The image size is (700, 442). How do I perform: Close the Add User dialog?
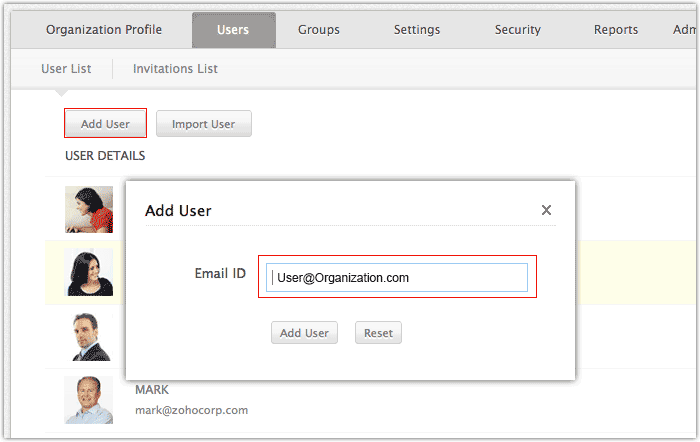point(546,210)
